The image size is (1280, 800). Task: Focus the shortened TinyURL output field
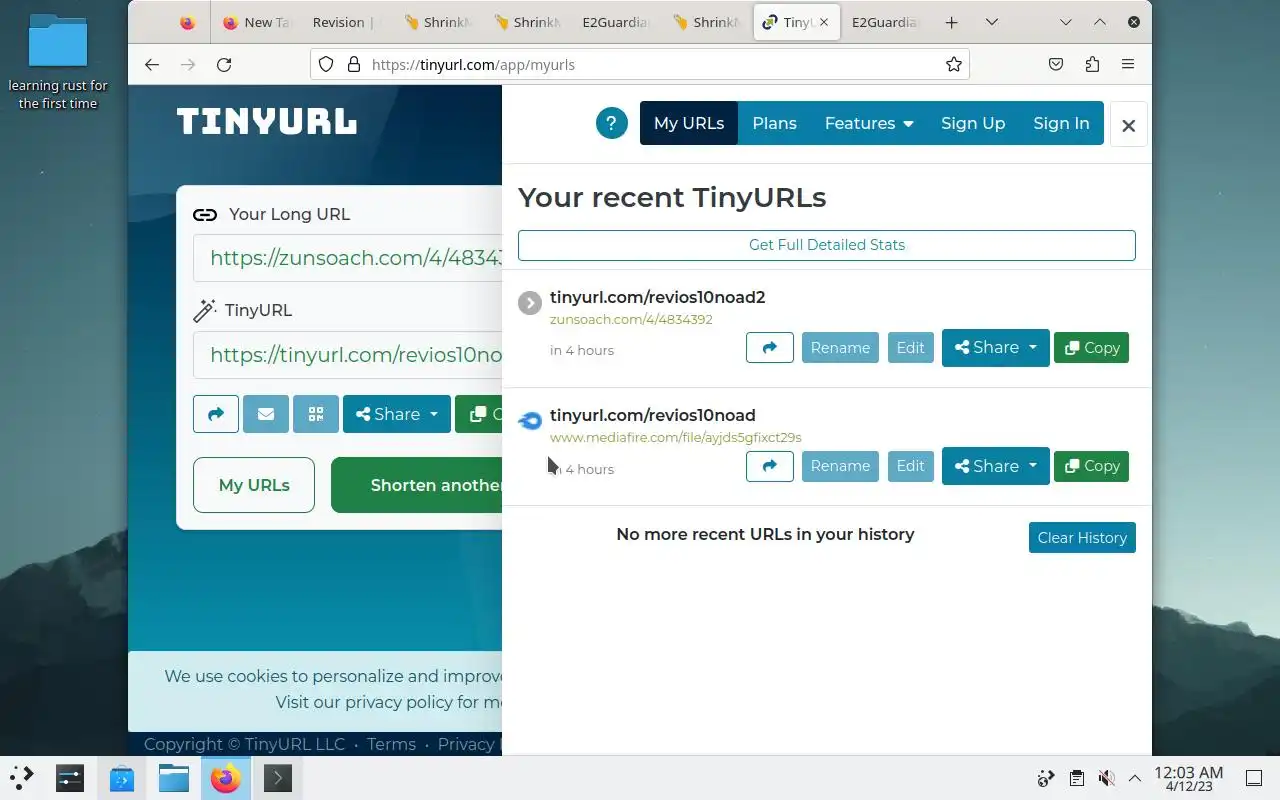click(348, 355)
